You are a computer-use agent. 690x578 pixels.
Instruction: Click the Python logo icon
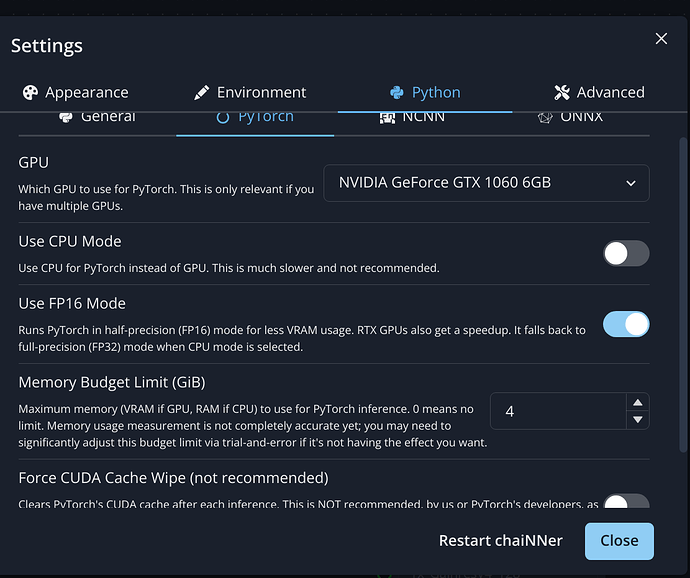397,92
